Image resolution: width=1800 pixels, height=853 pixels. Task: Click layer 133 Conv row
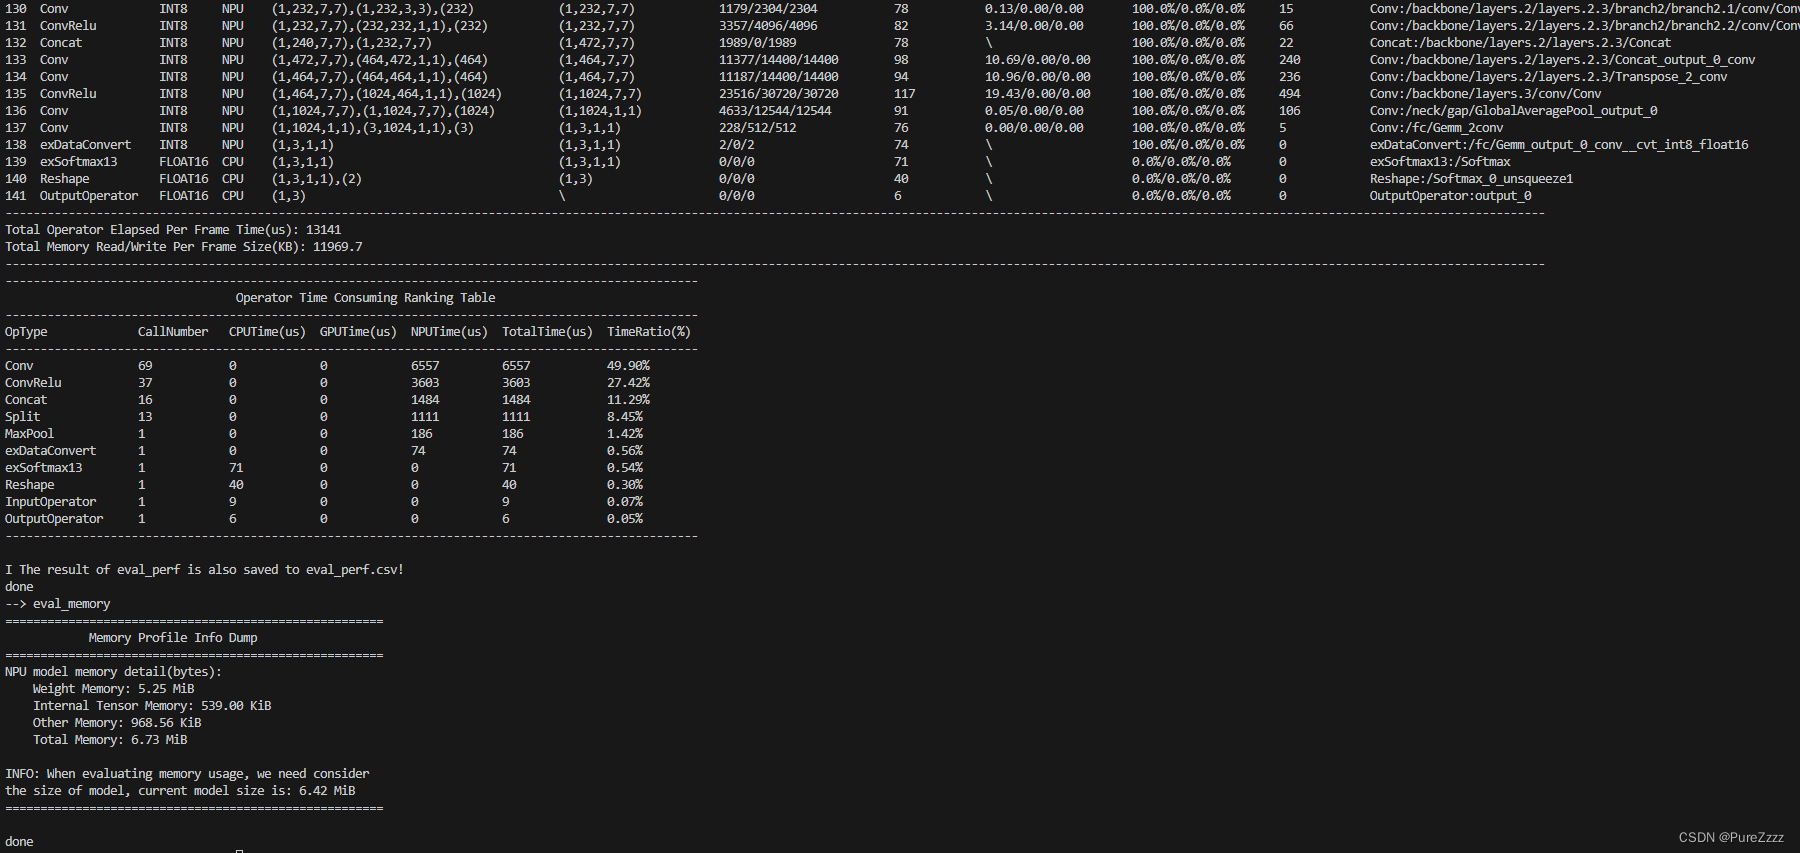click(880, 59)
